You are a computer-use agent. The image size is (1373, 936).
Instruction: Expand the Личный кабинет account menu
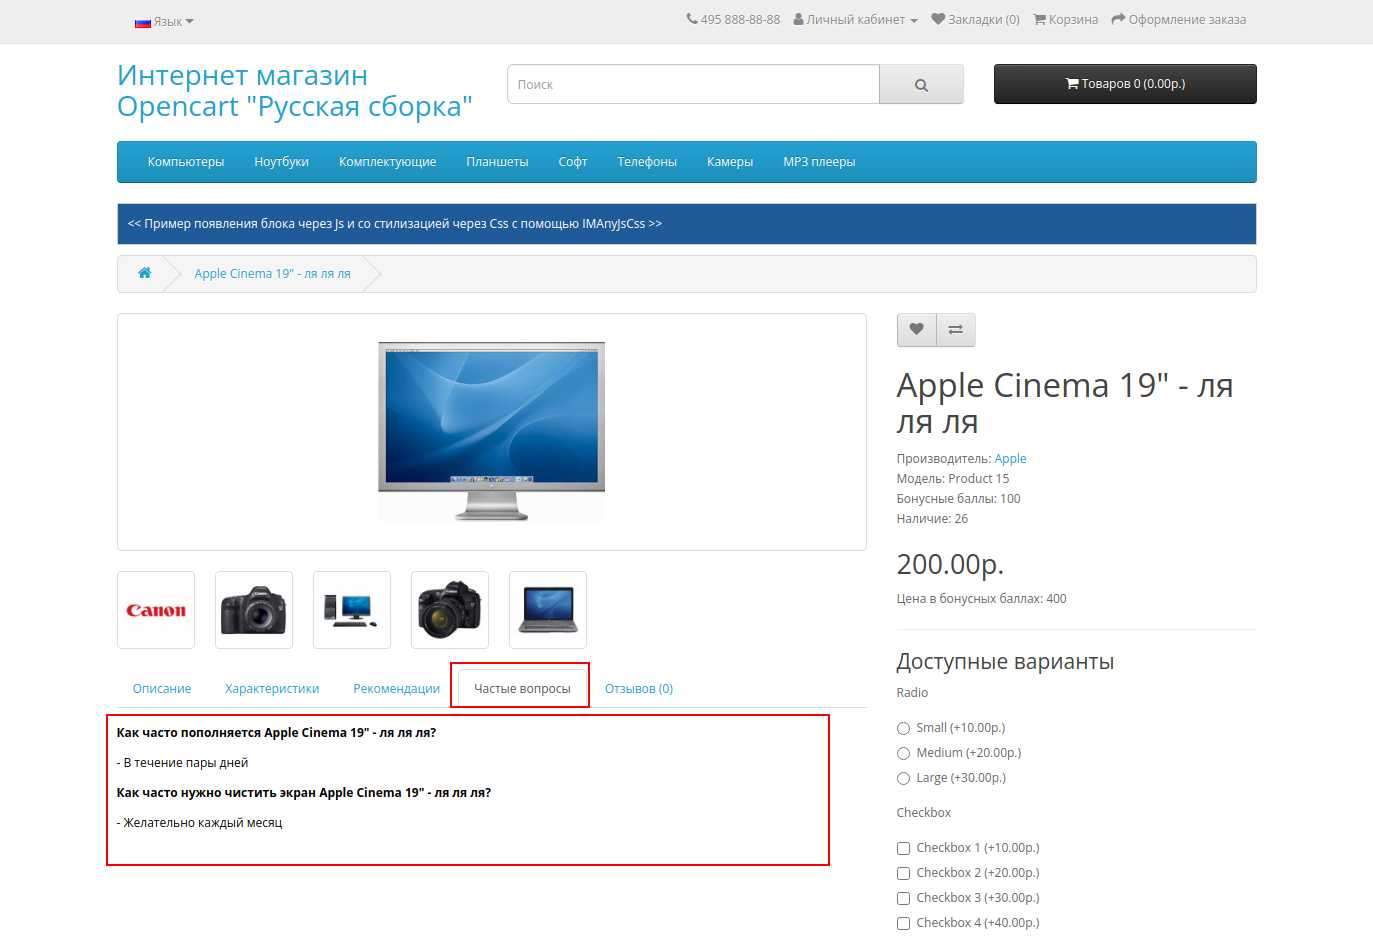coord(855,19)
